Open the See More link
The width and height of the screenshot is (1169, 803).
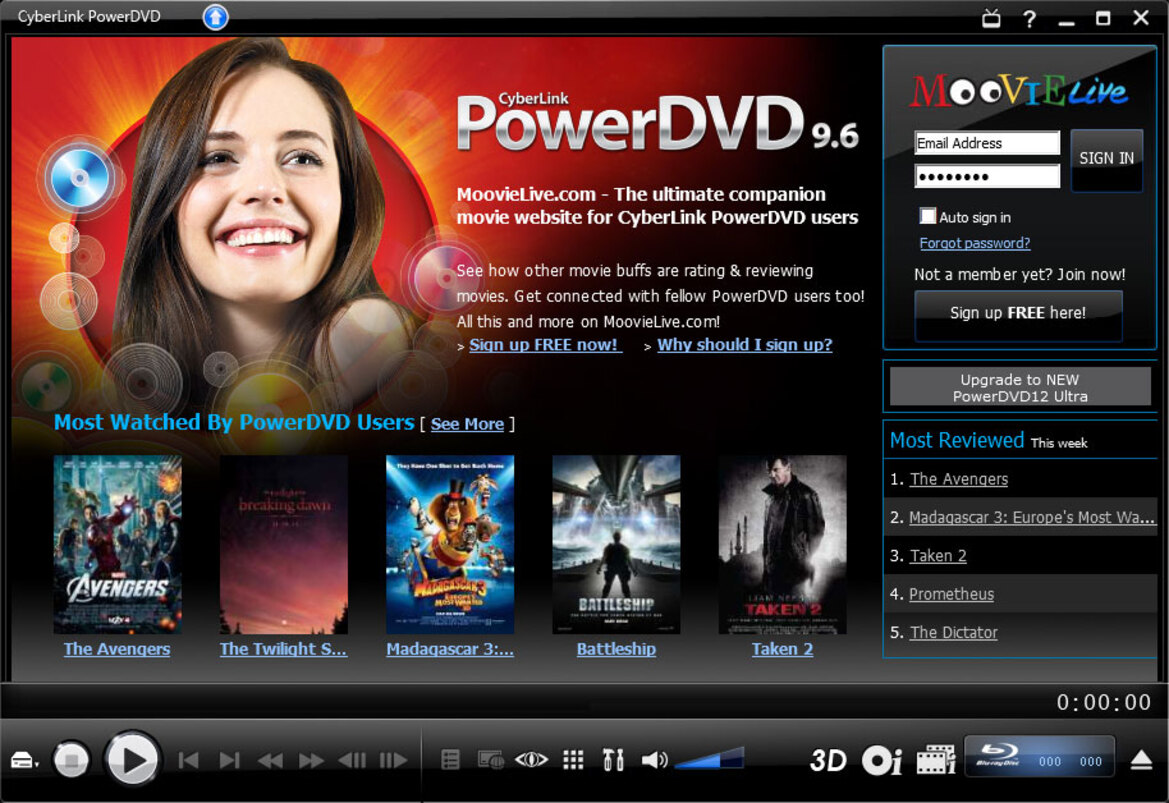click(x=467, y=424)
